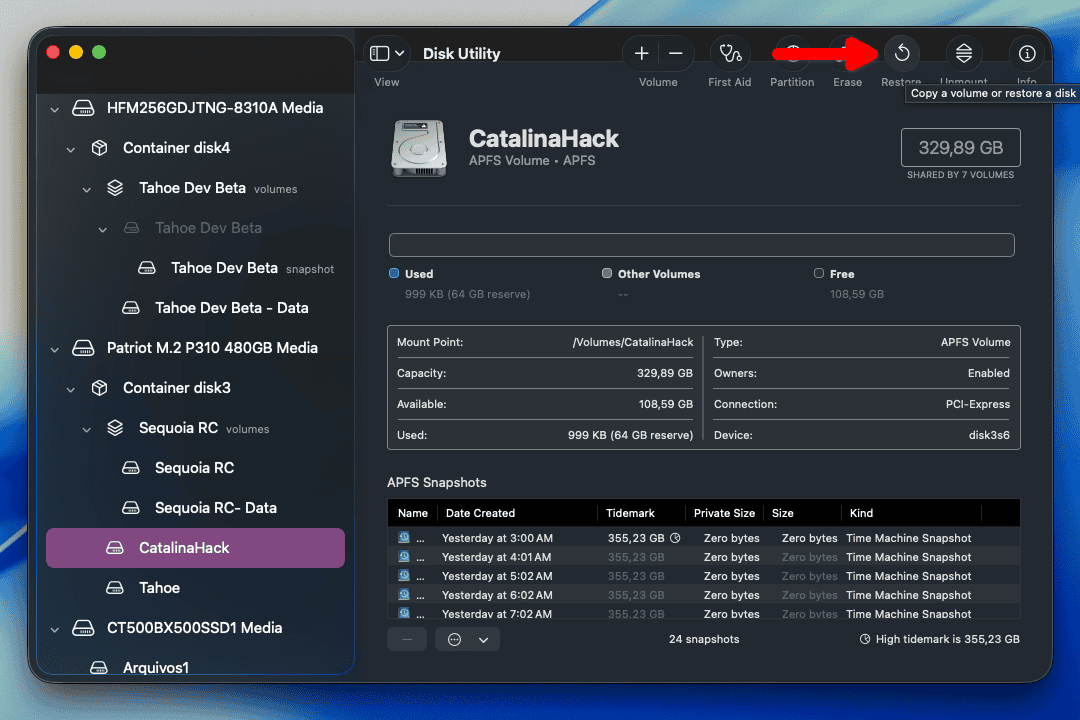This screenshot has height=720, width=1080.
Task: Select the Tahoe volume in sidebar
Action: (159, 588)
